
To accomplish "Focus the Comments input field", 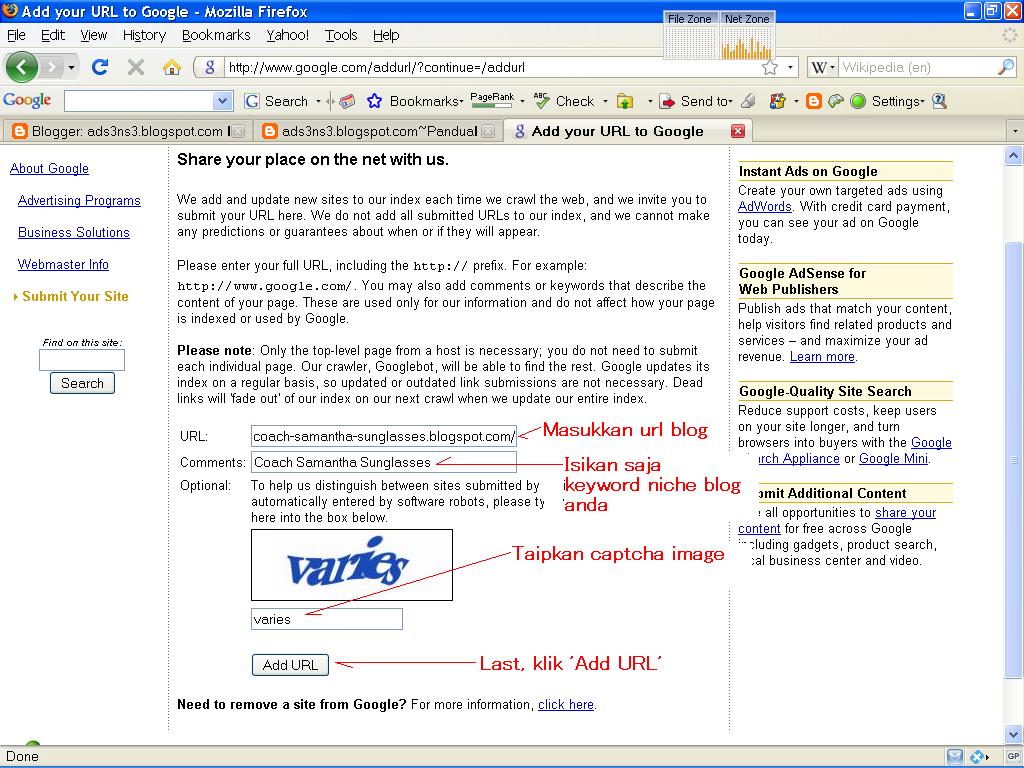I will [x=384, y=462].
